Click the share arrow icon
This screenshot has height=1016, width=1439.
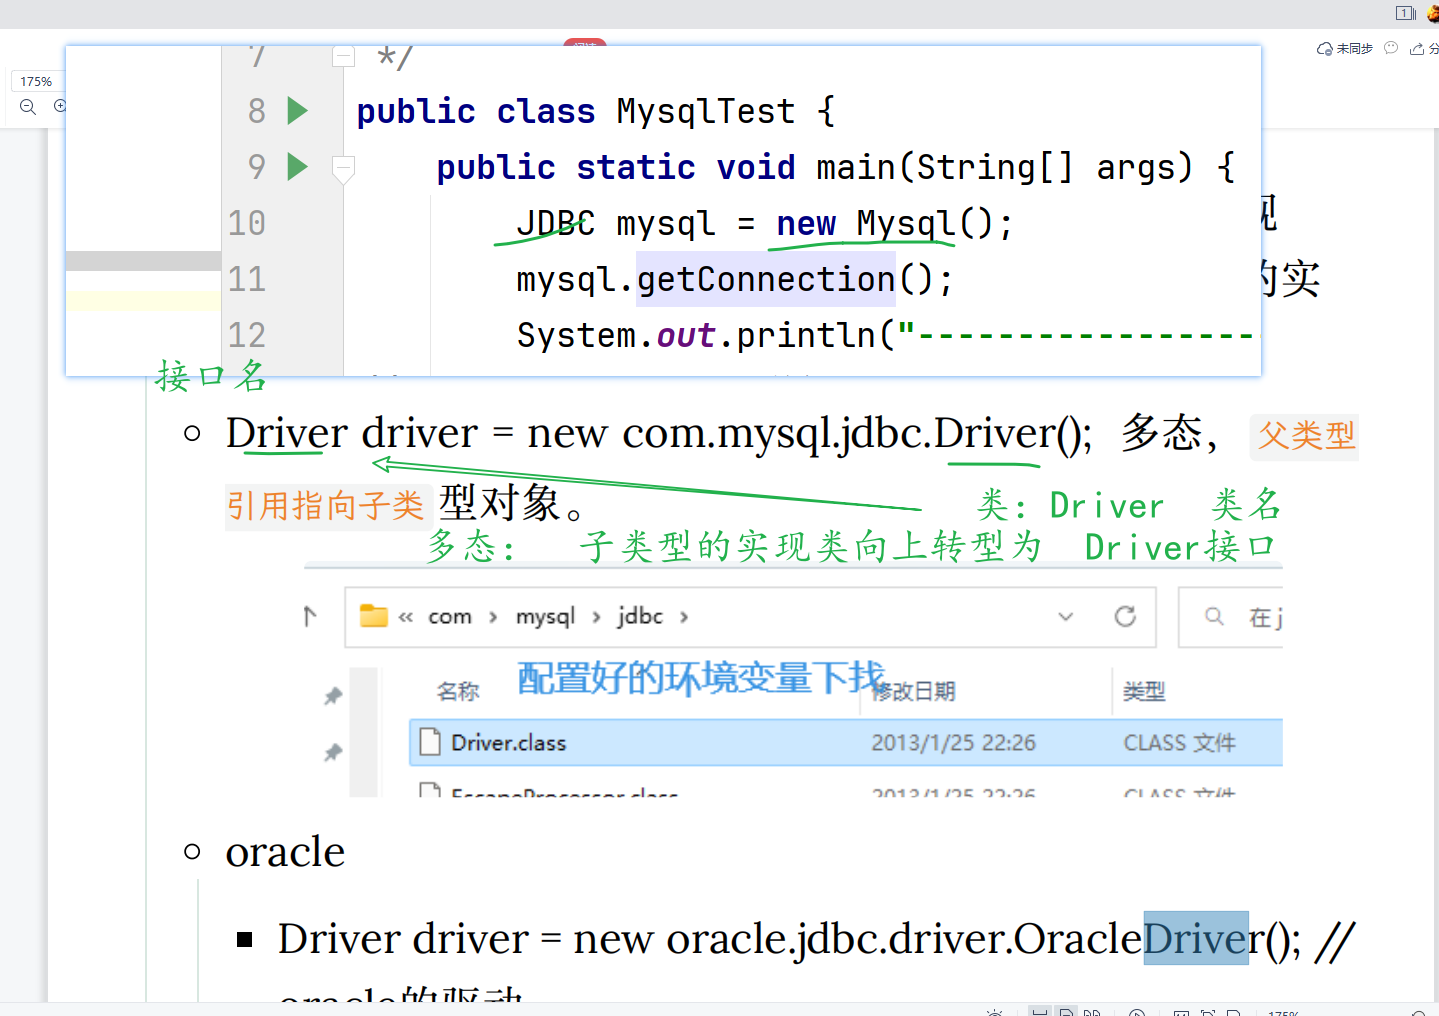1417,48
